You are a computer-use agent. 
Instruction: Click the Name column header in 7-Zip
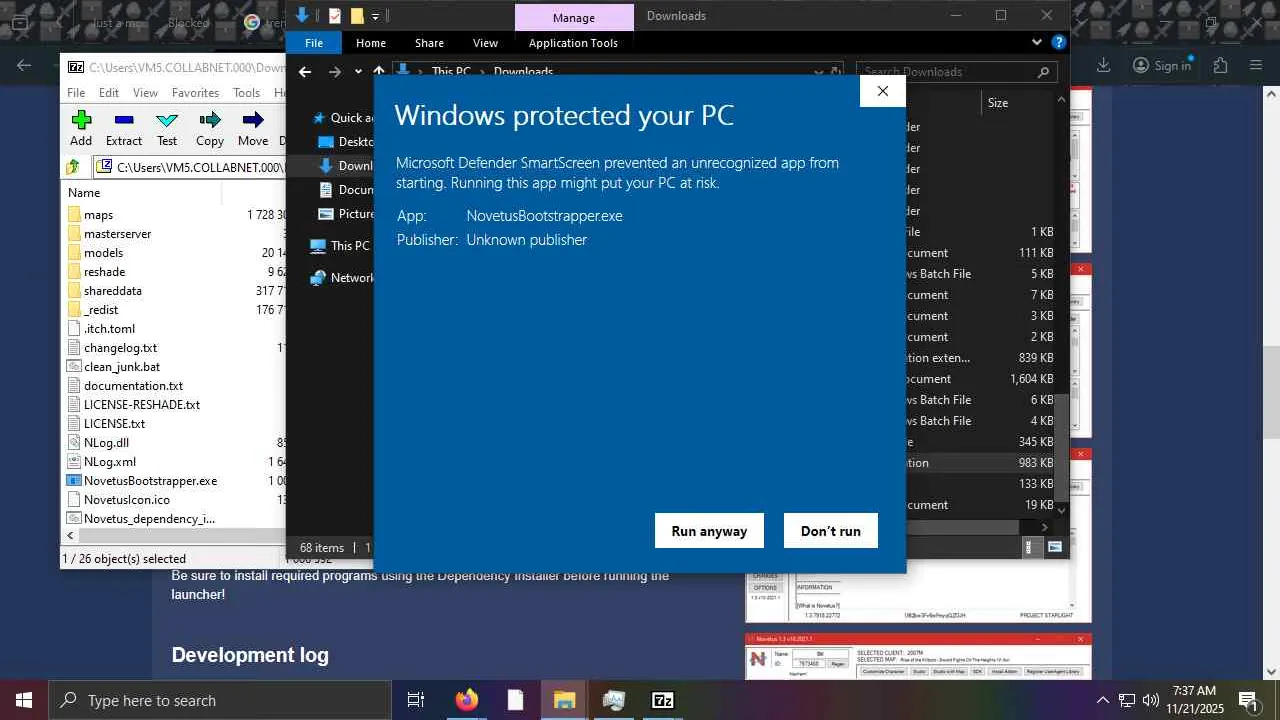(84, 193)
